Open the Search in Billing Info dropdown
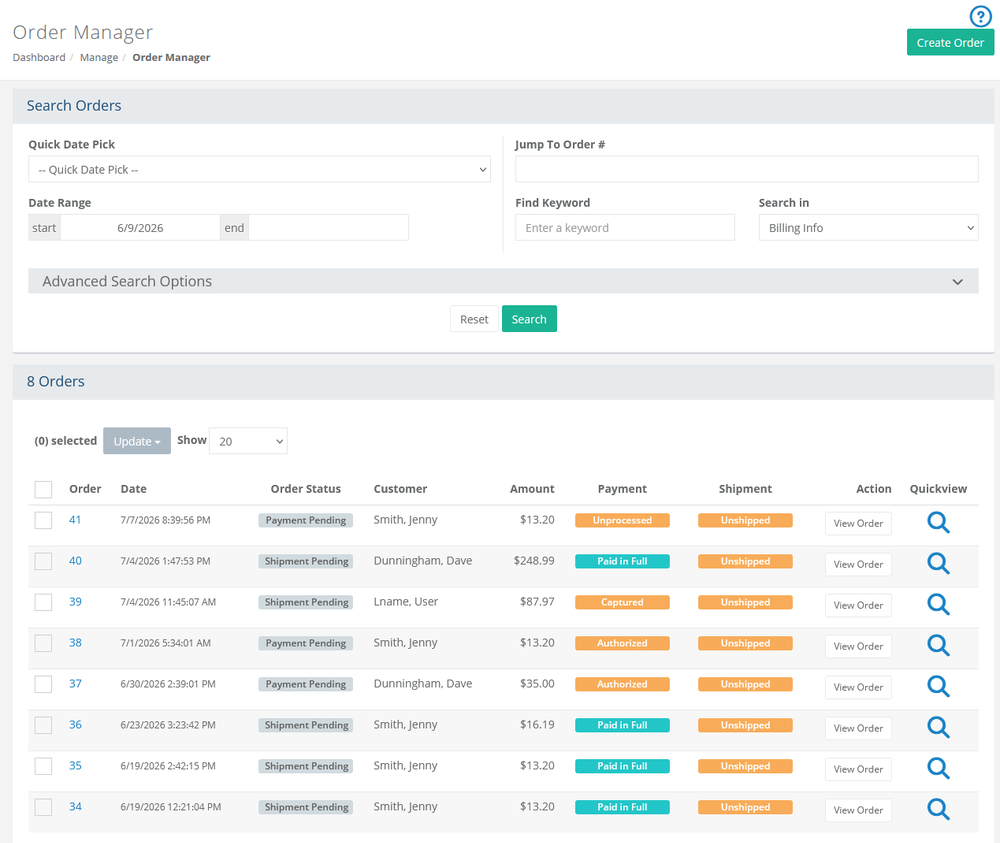The width and height of the screenshot is (1000, 843). point(869,228)
